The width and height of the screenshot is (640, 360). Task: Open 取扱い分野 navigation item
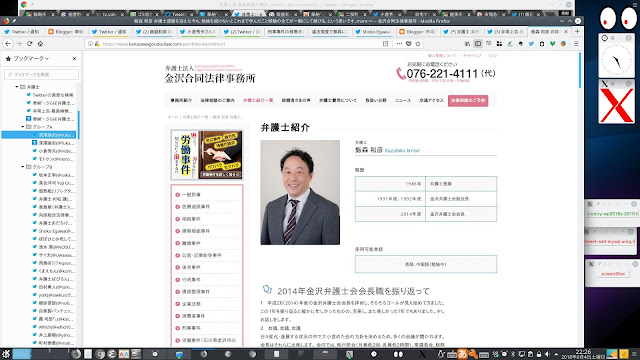[376, 100]
